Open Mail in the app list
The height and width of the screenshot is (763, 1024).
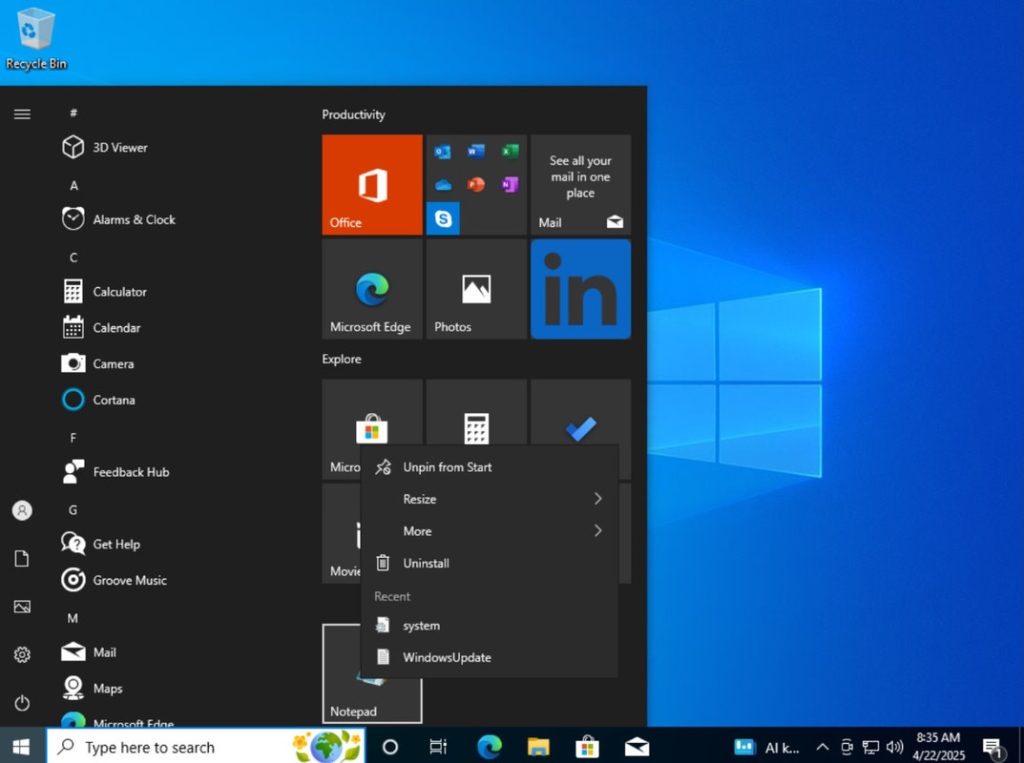(104, 652)
